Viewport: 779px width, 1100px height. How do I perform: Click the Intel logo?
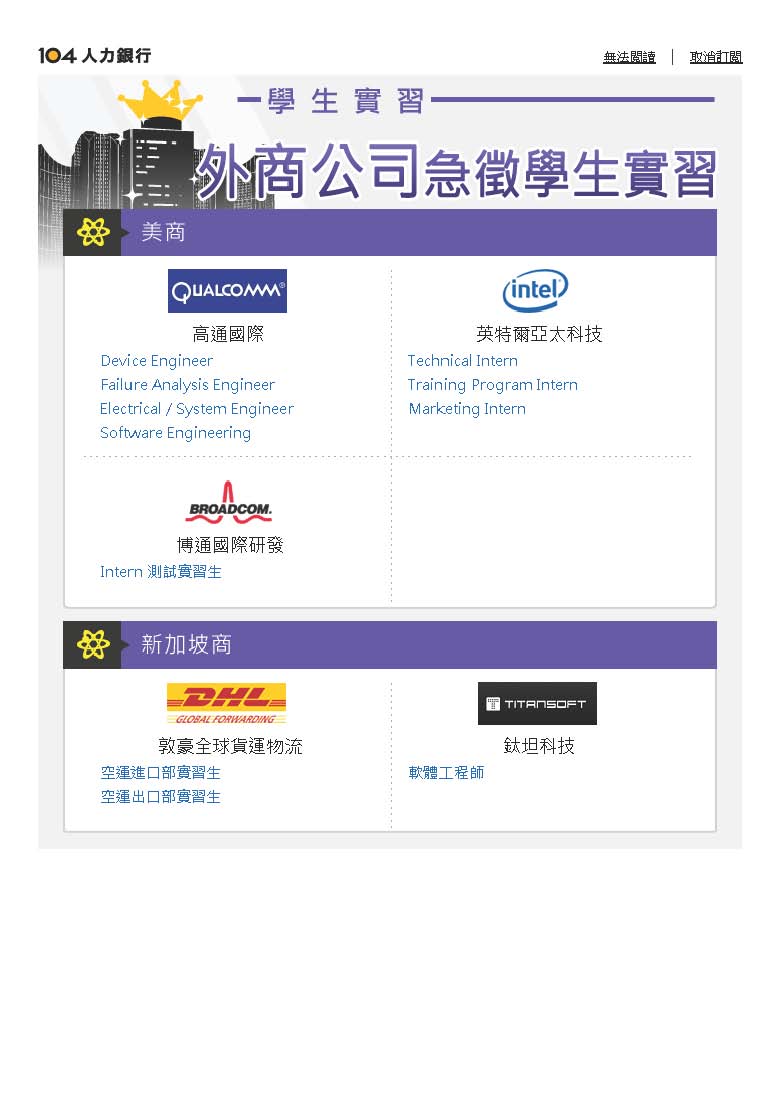535,290
